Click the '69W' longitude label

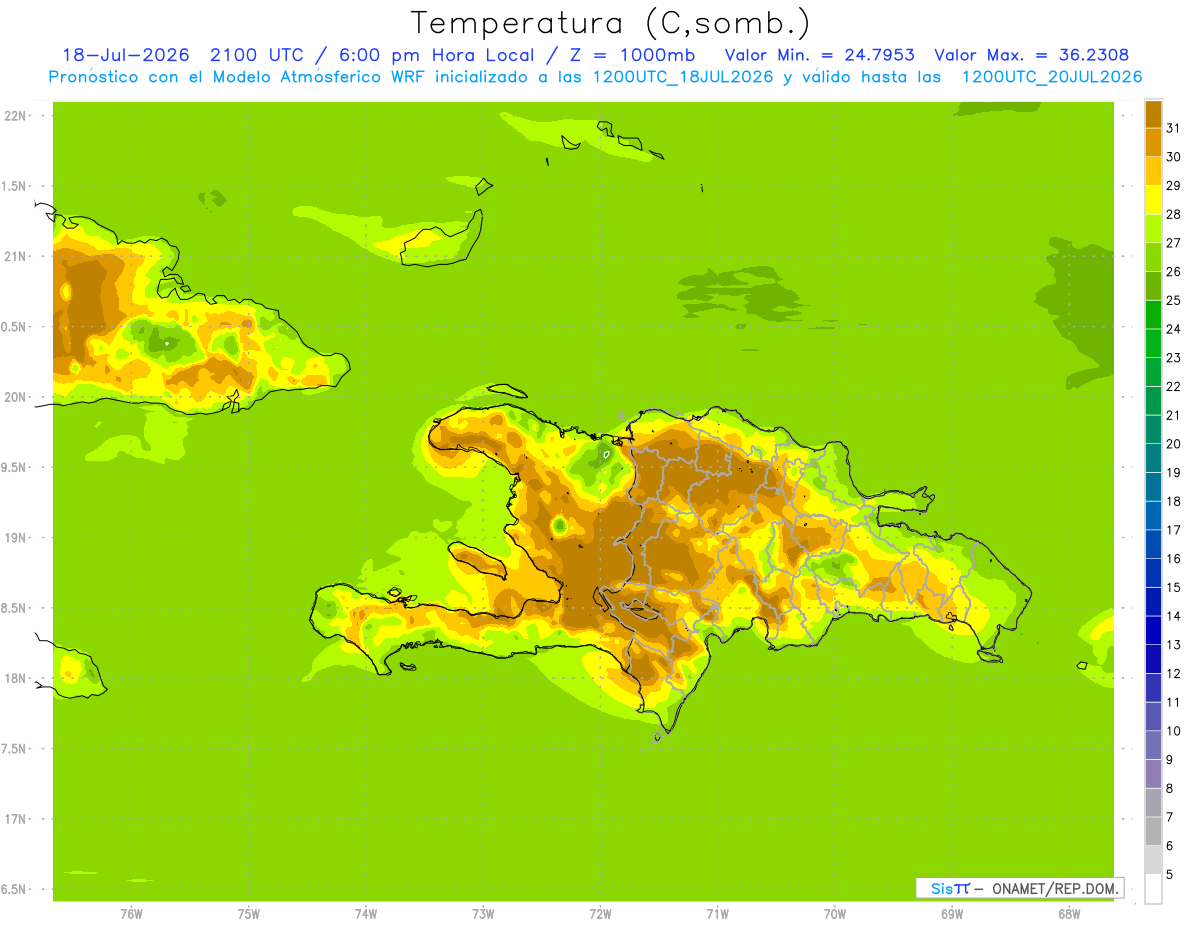click(x=952, y=913)
